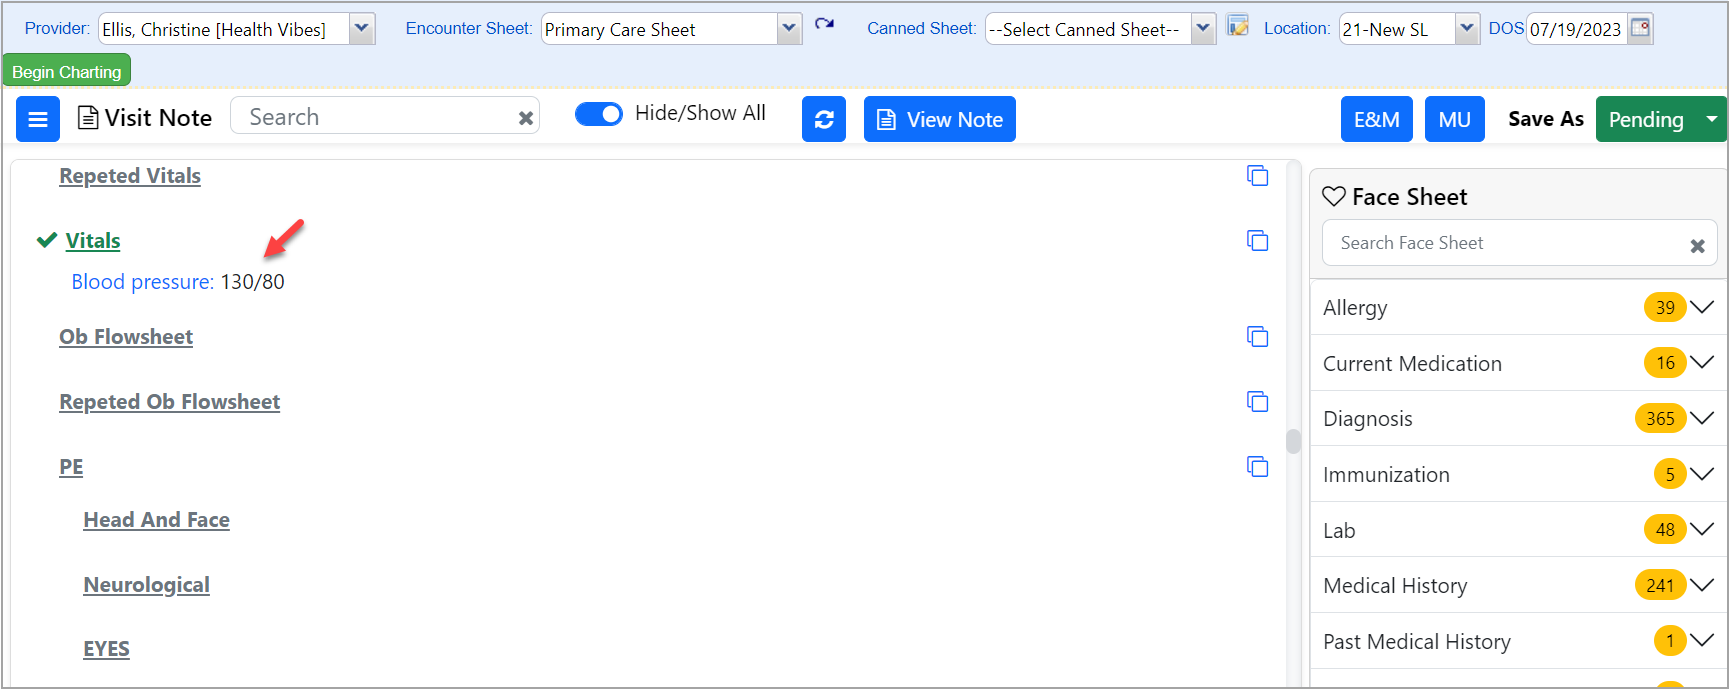Open the Vitals link
1729x689 pixels.
pos(93,241)
